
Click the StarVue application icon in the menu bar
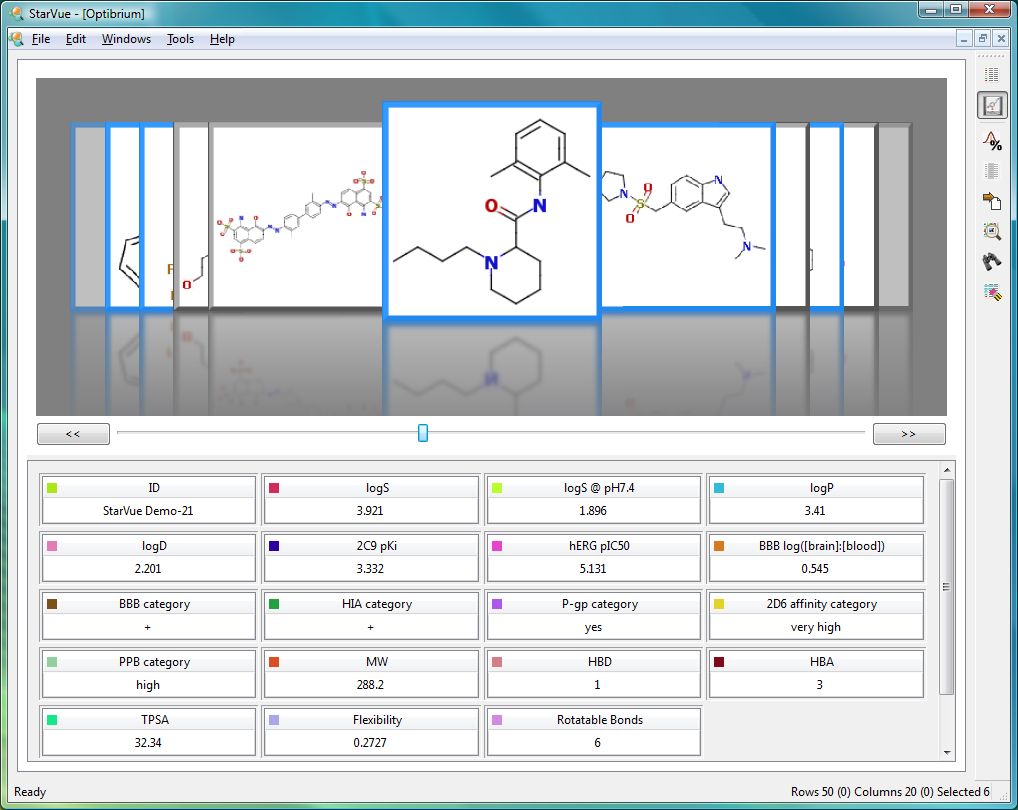click(x=16, y=39)
